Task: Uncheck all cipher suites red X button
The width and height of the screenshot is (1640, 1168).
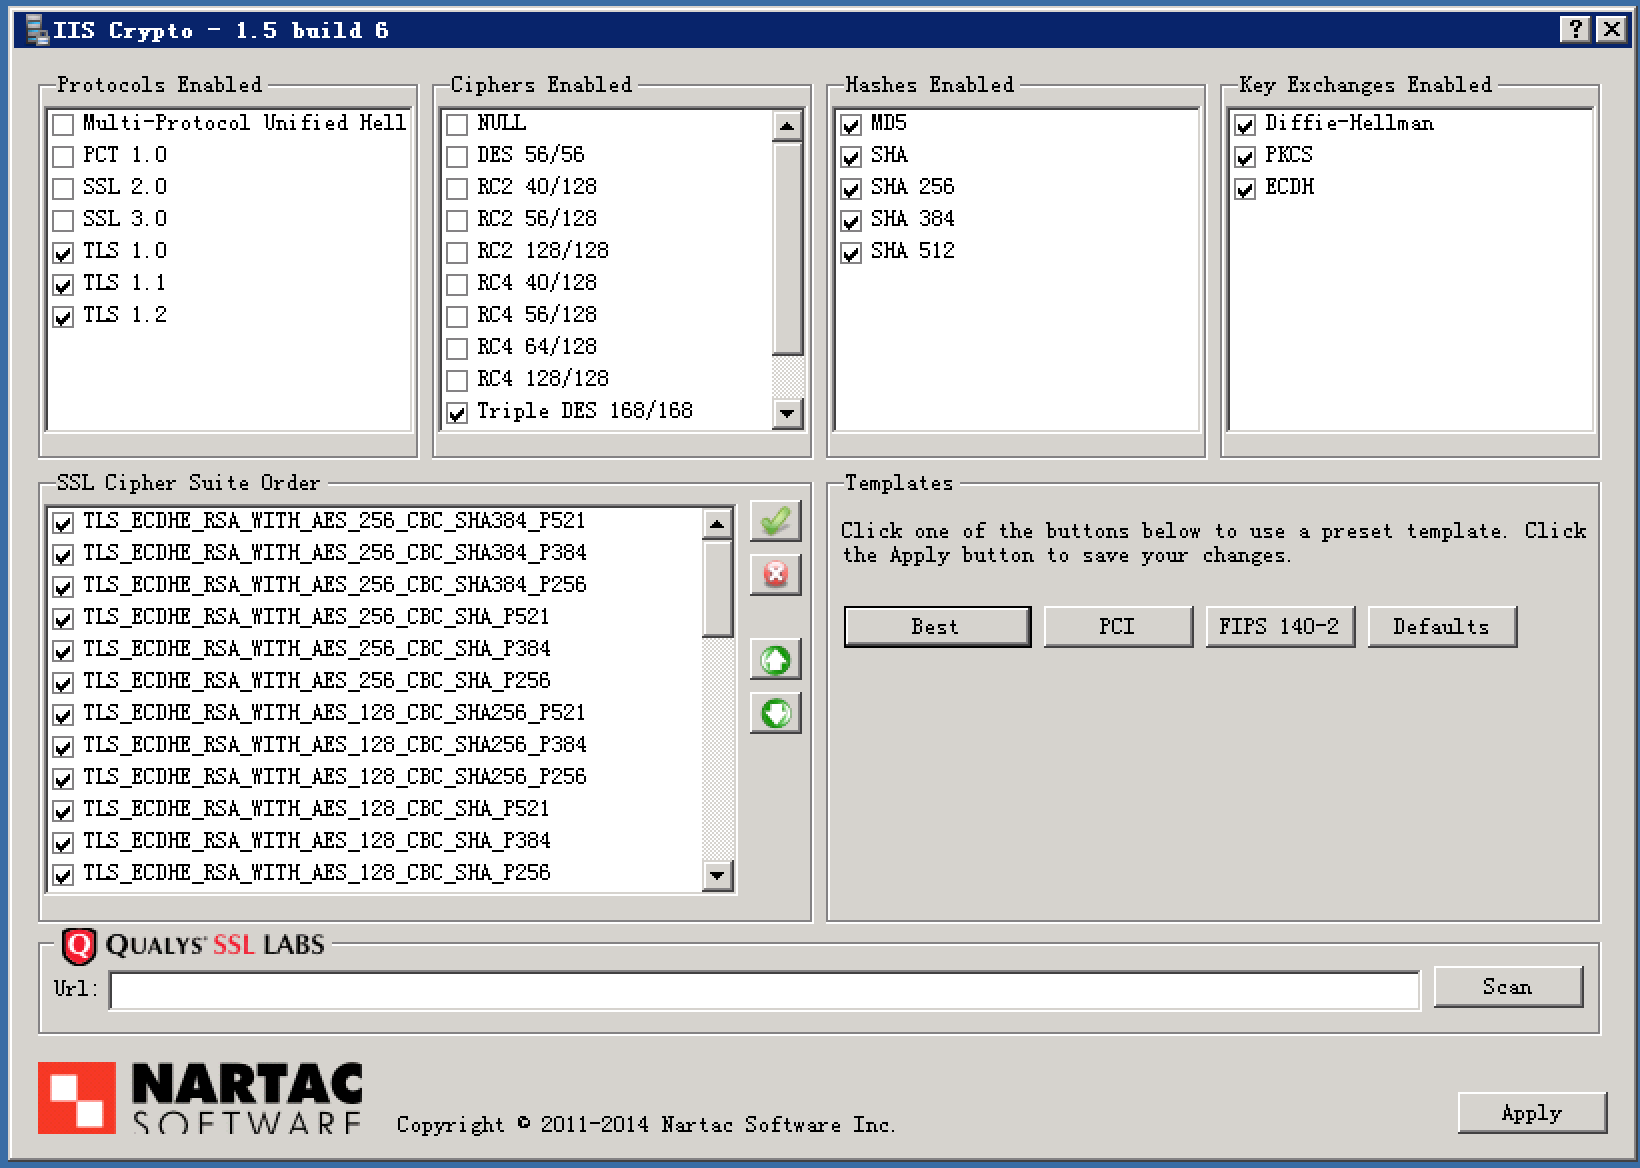Action: coord(775,574)
